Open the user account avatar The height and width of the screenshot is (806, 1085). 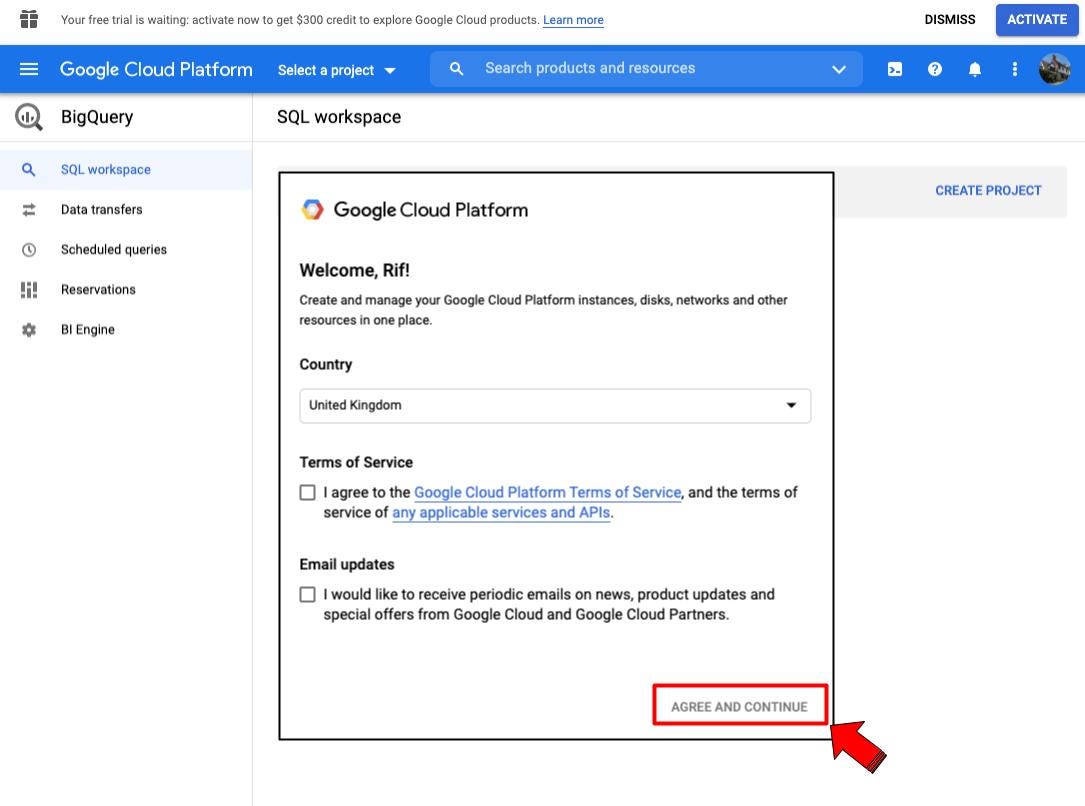point(1055,69)
